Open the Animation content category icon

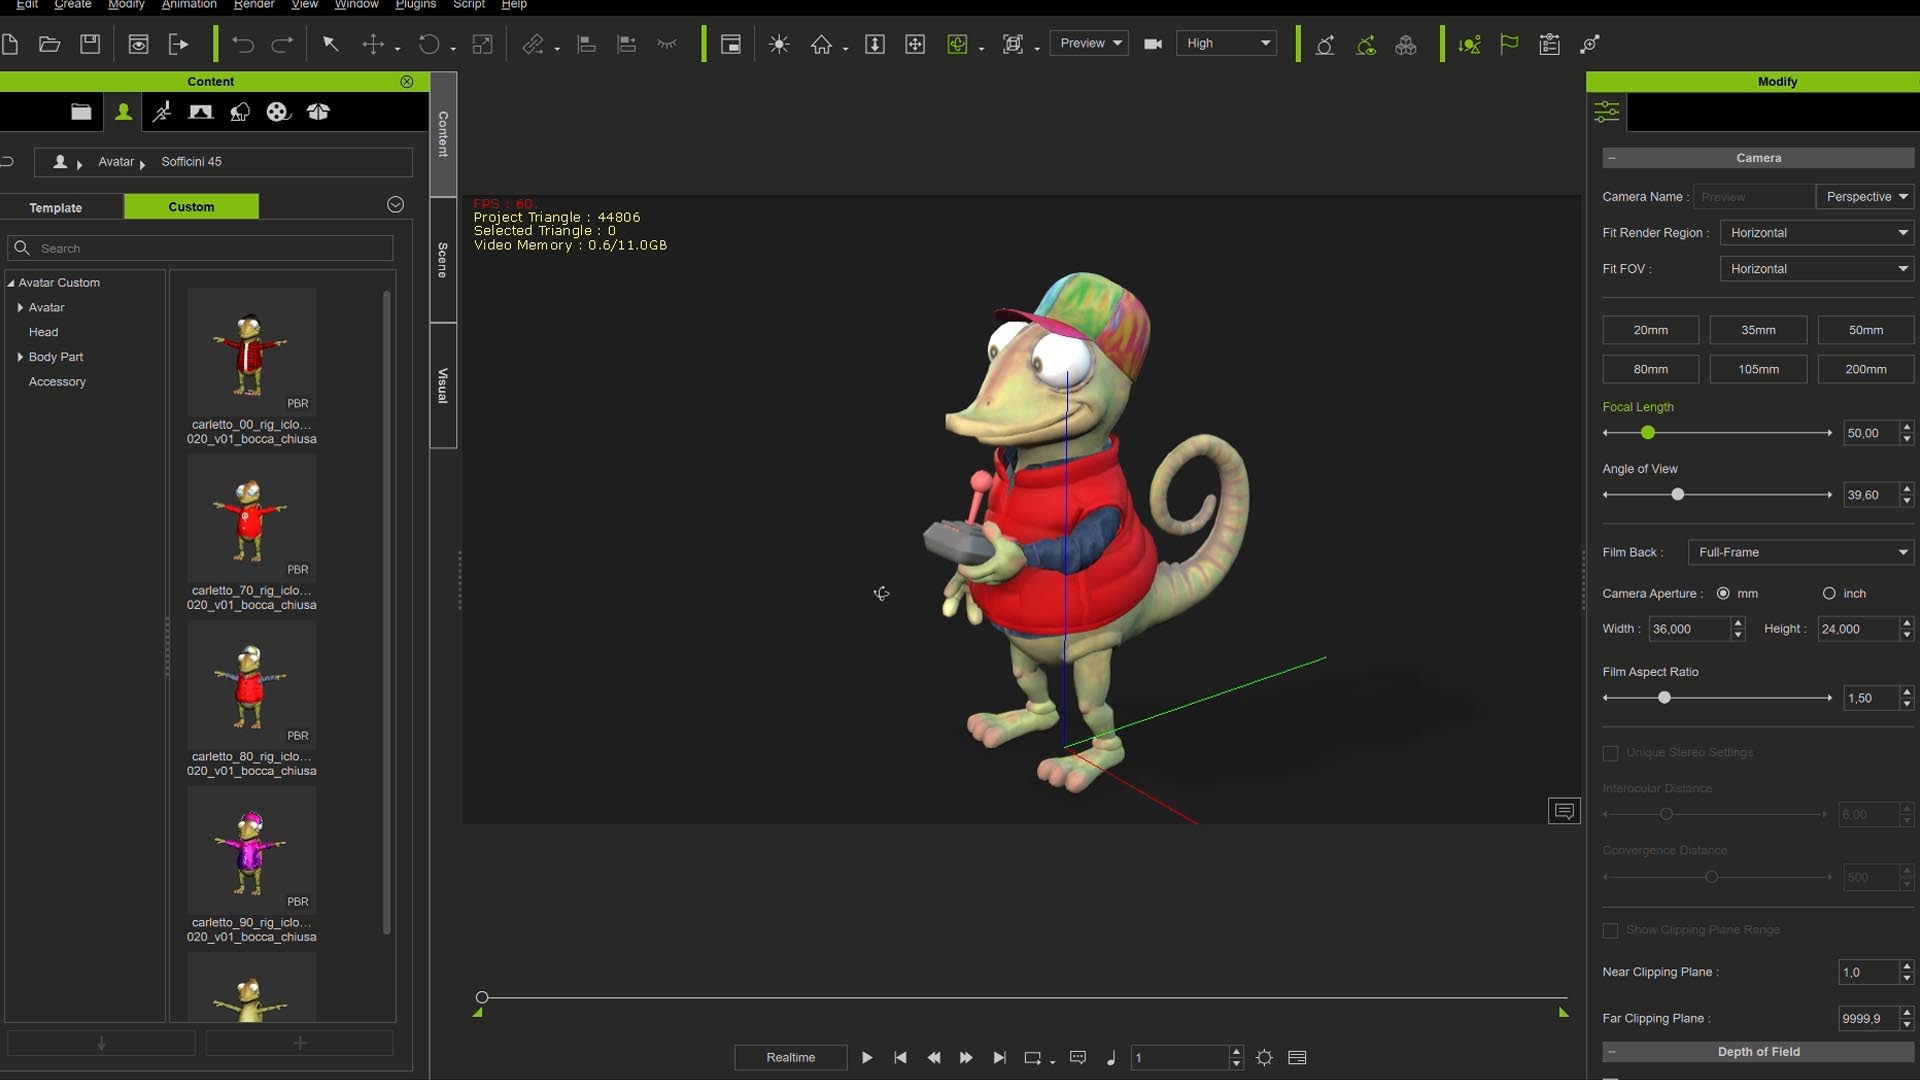tap(162, 112)
